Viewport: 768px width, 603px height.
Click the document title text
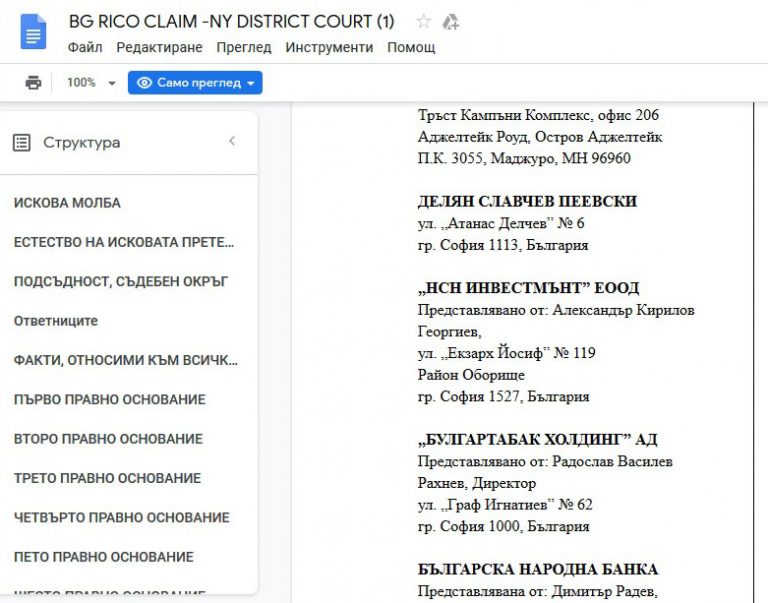[231, 21]
